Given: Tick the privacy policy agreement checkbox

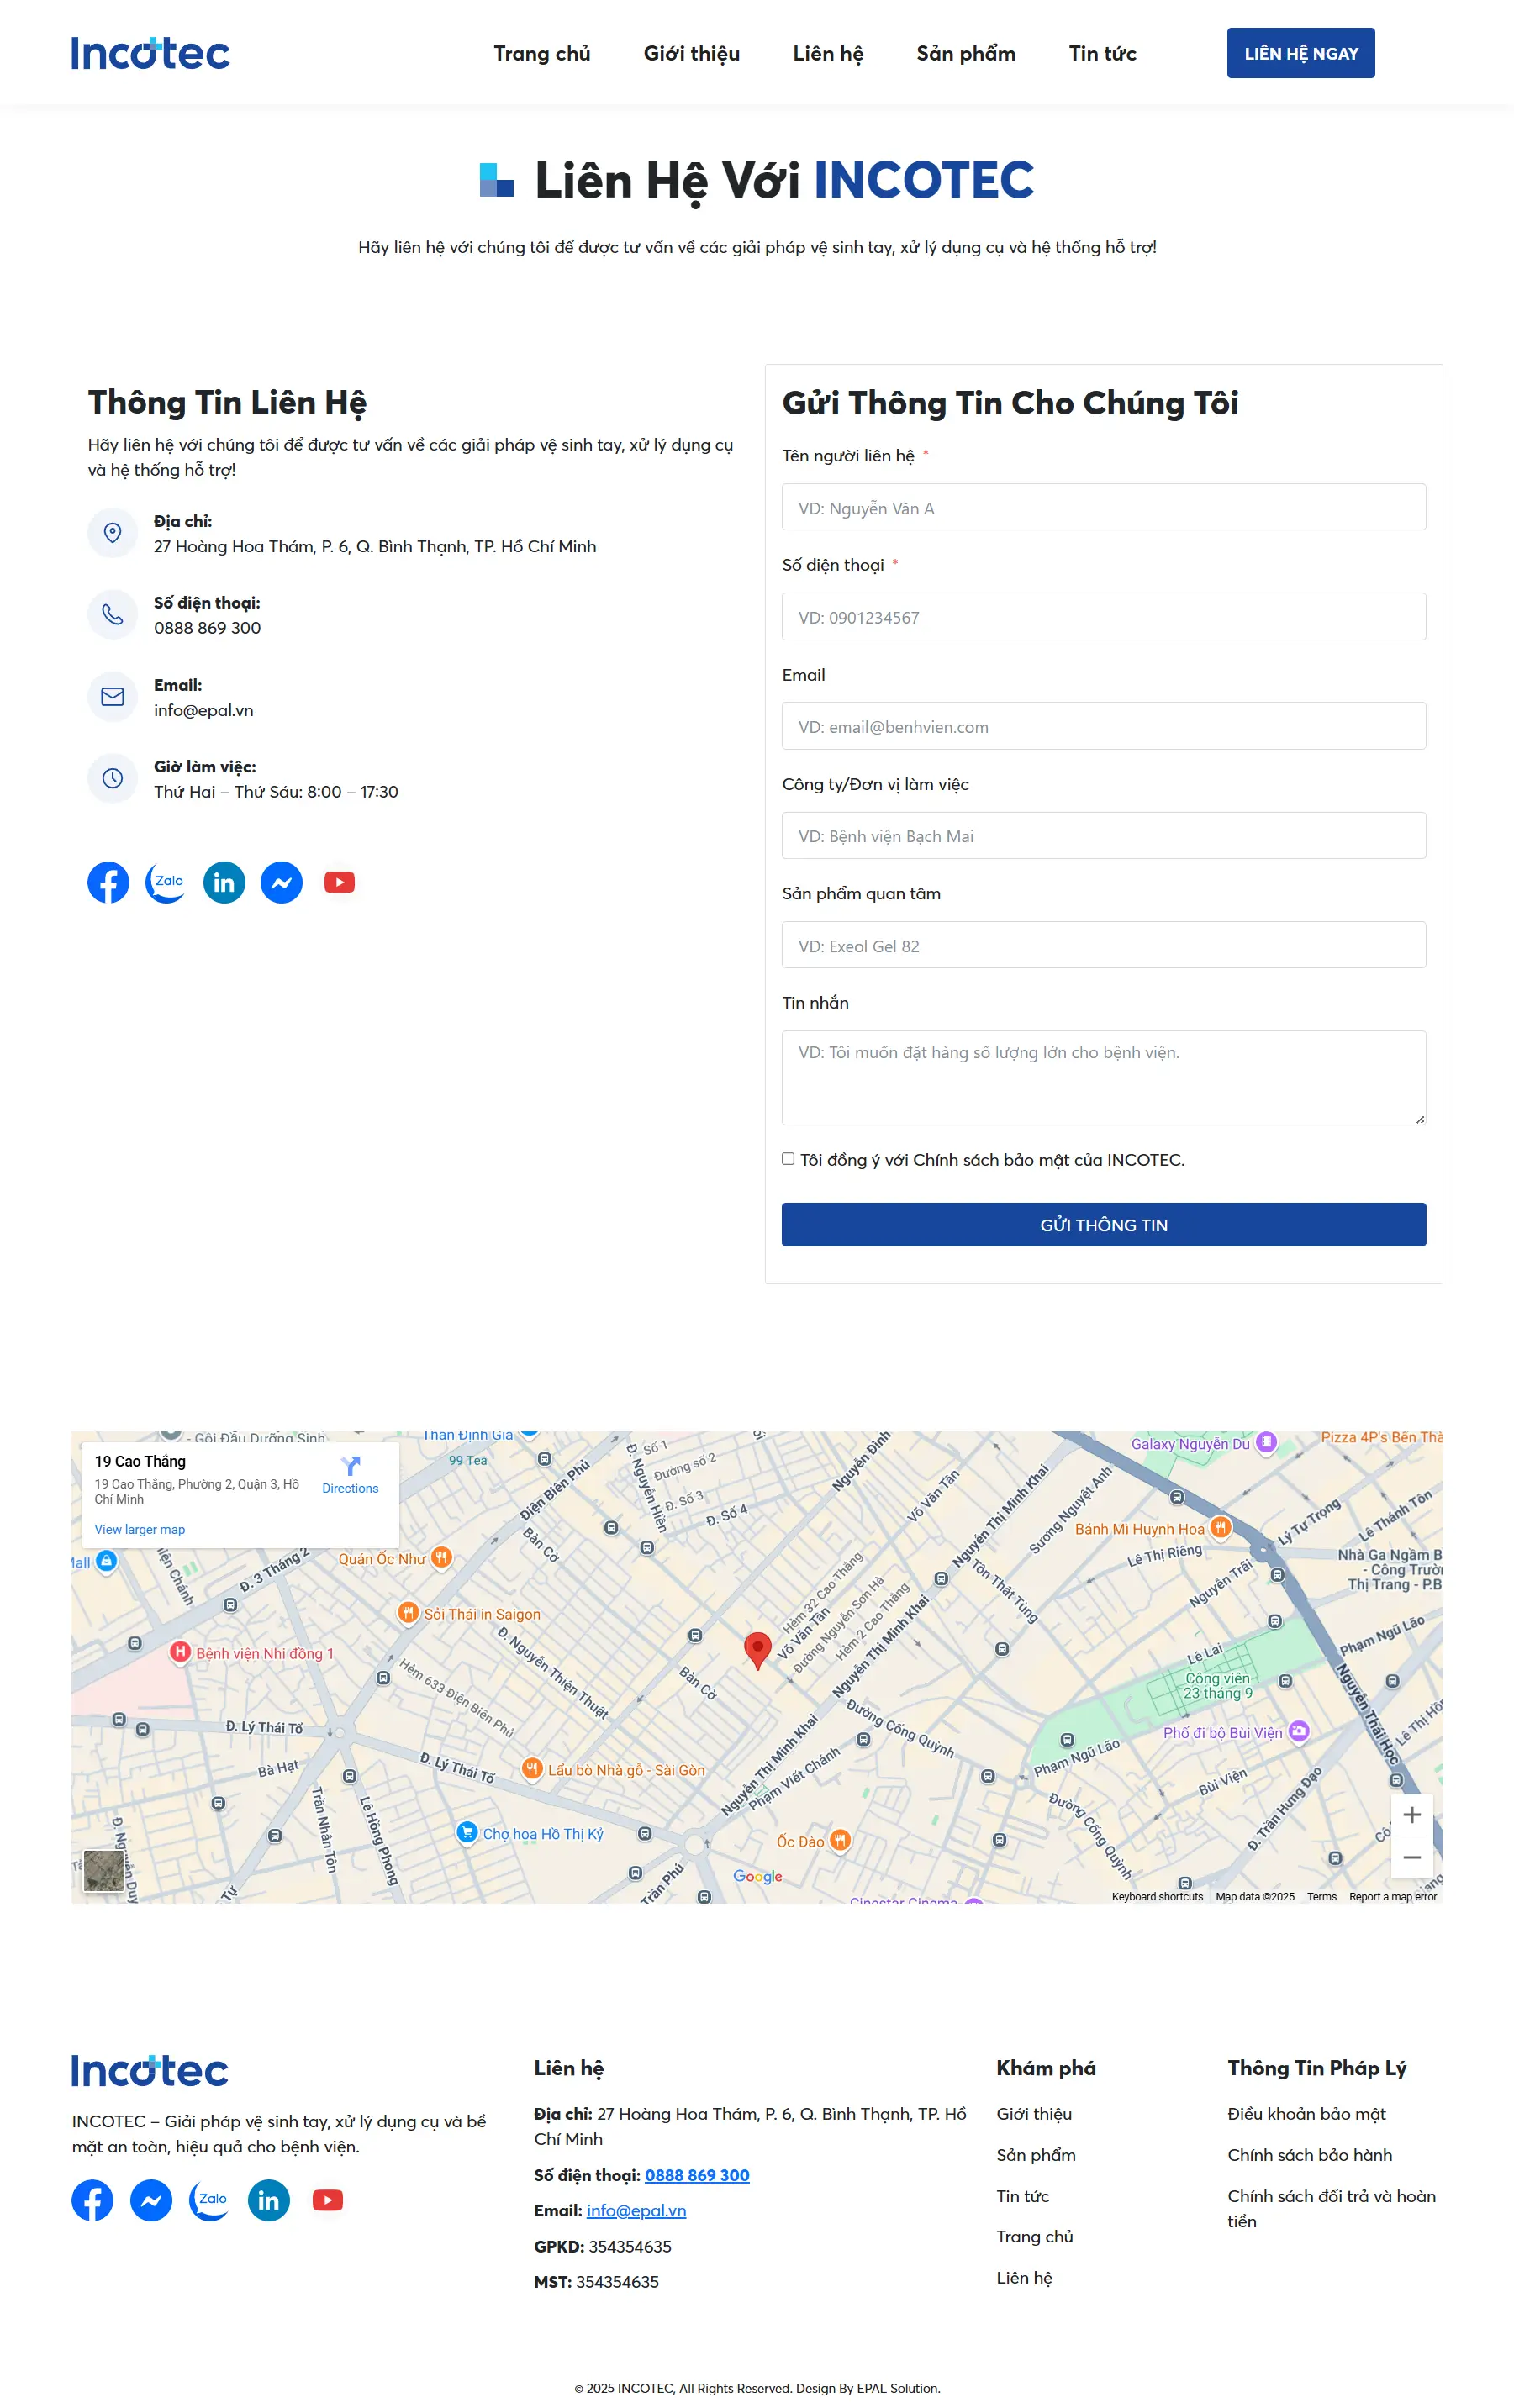Looking at the screenshot, I should [788, 1159].
